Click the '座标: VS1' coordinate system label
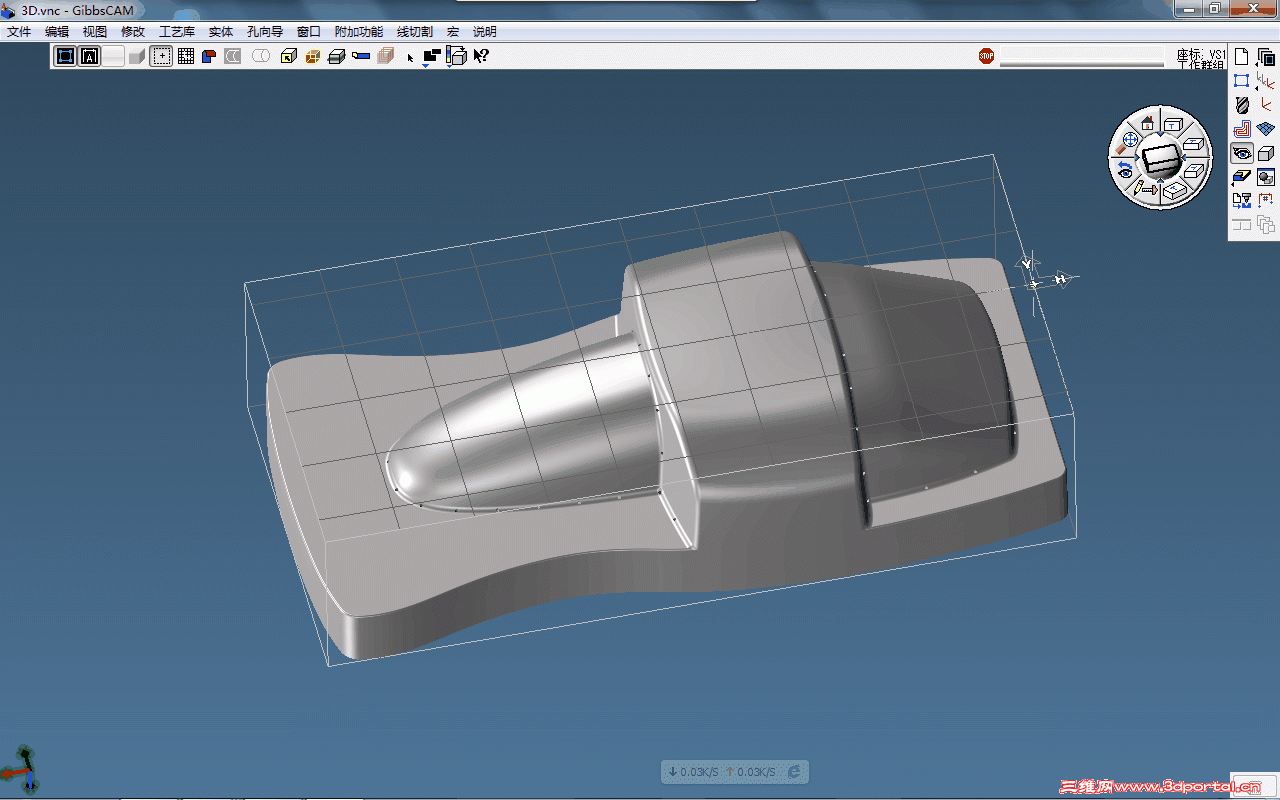 (1201, 55)
